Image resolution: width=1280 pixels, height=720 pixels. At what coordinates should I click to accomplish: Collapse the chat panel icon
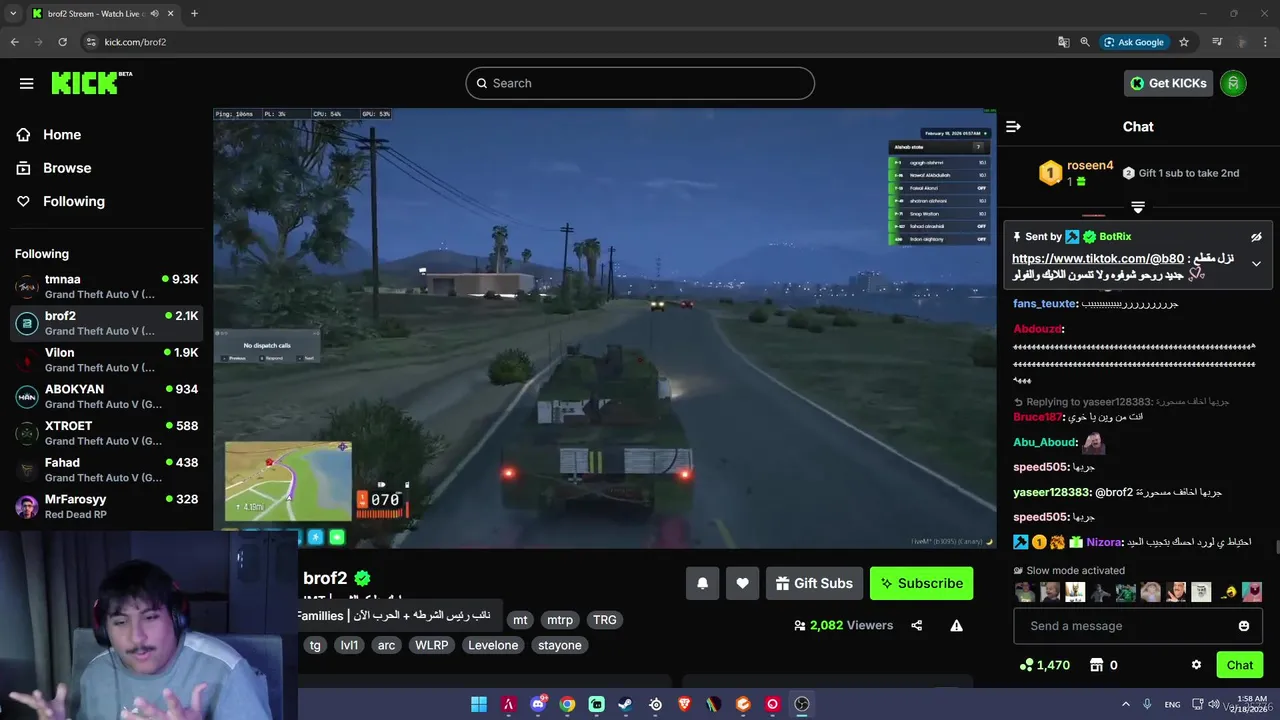pyautogui.click(x=1013, y=126)
